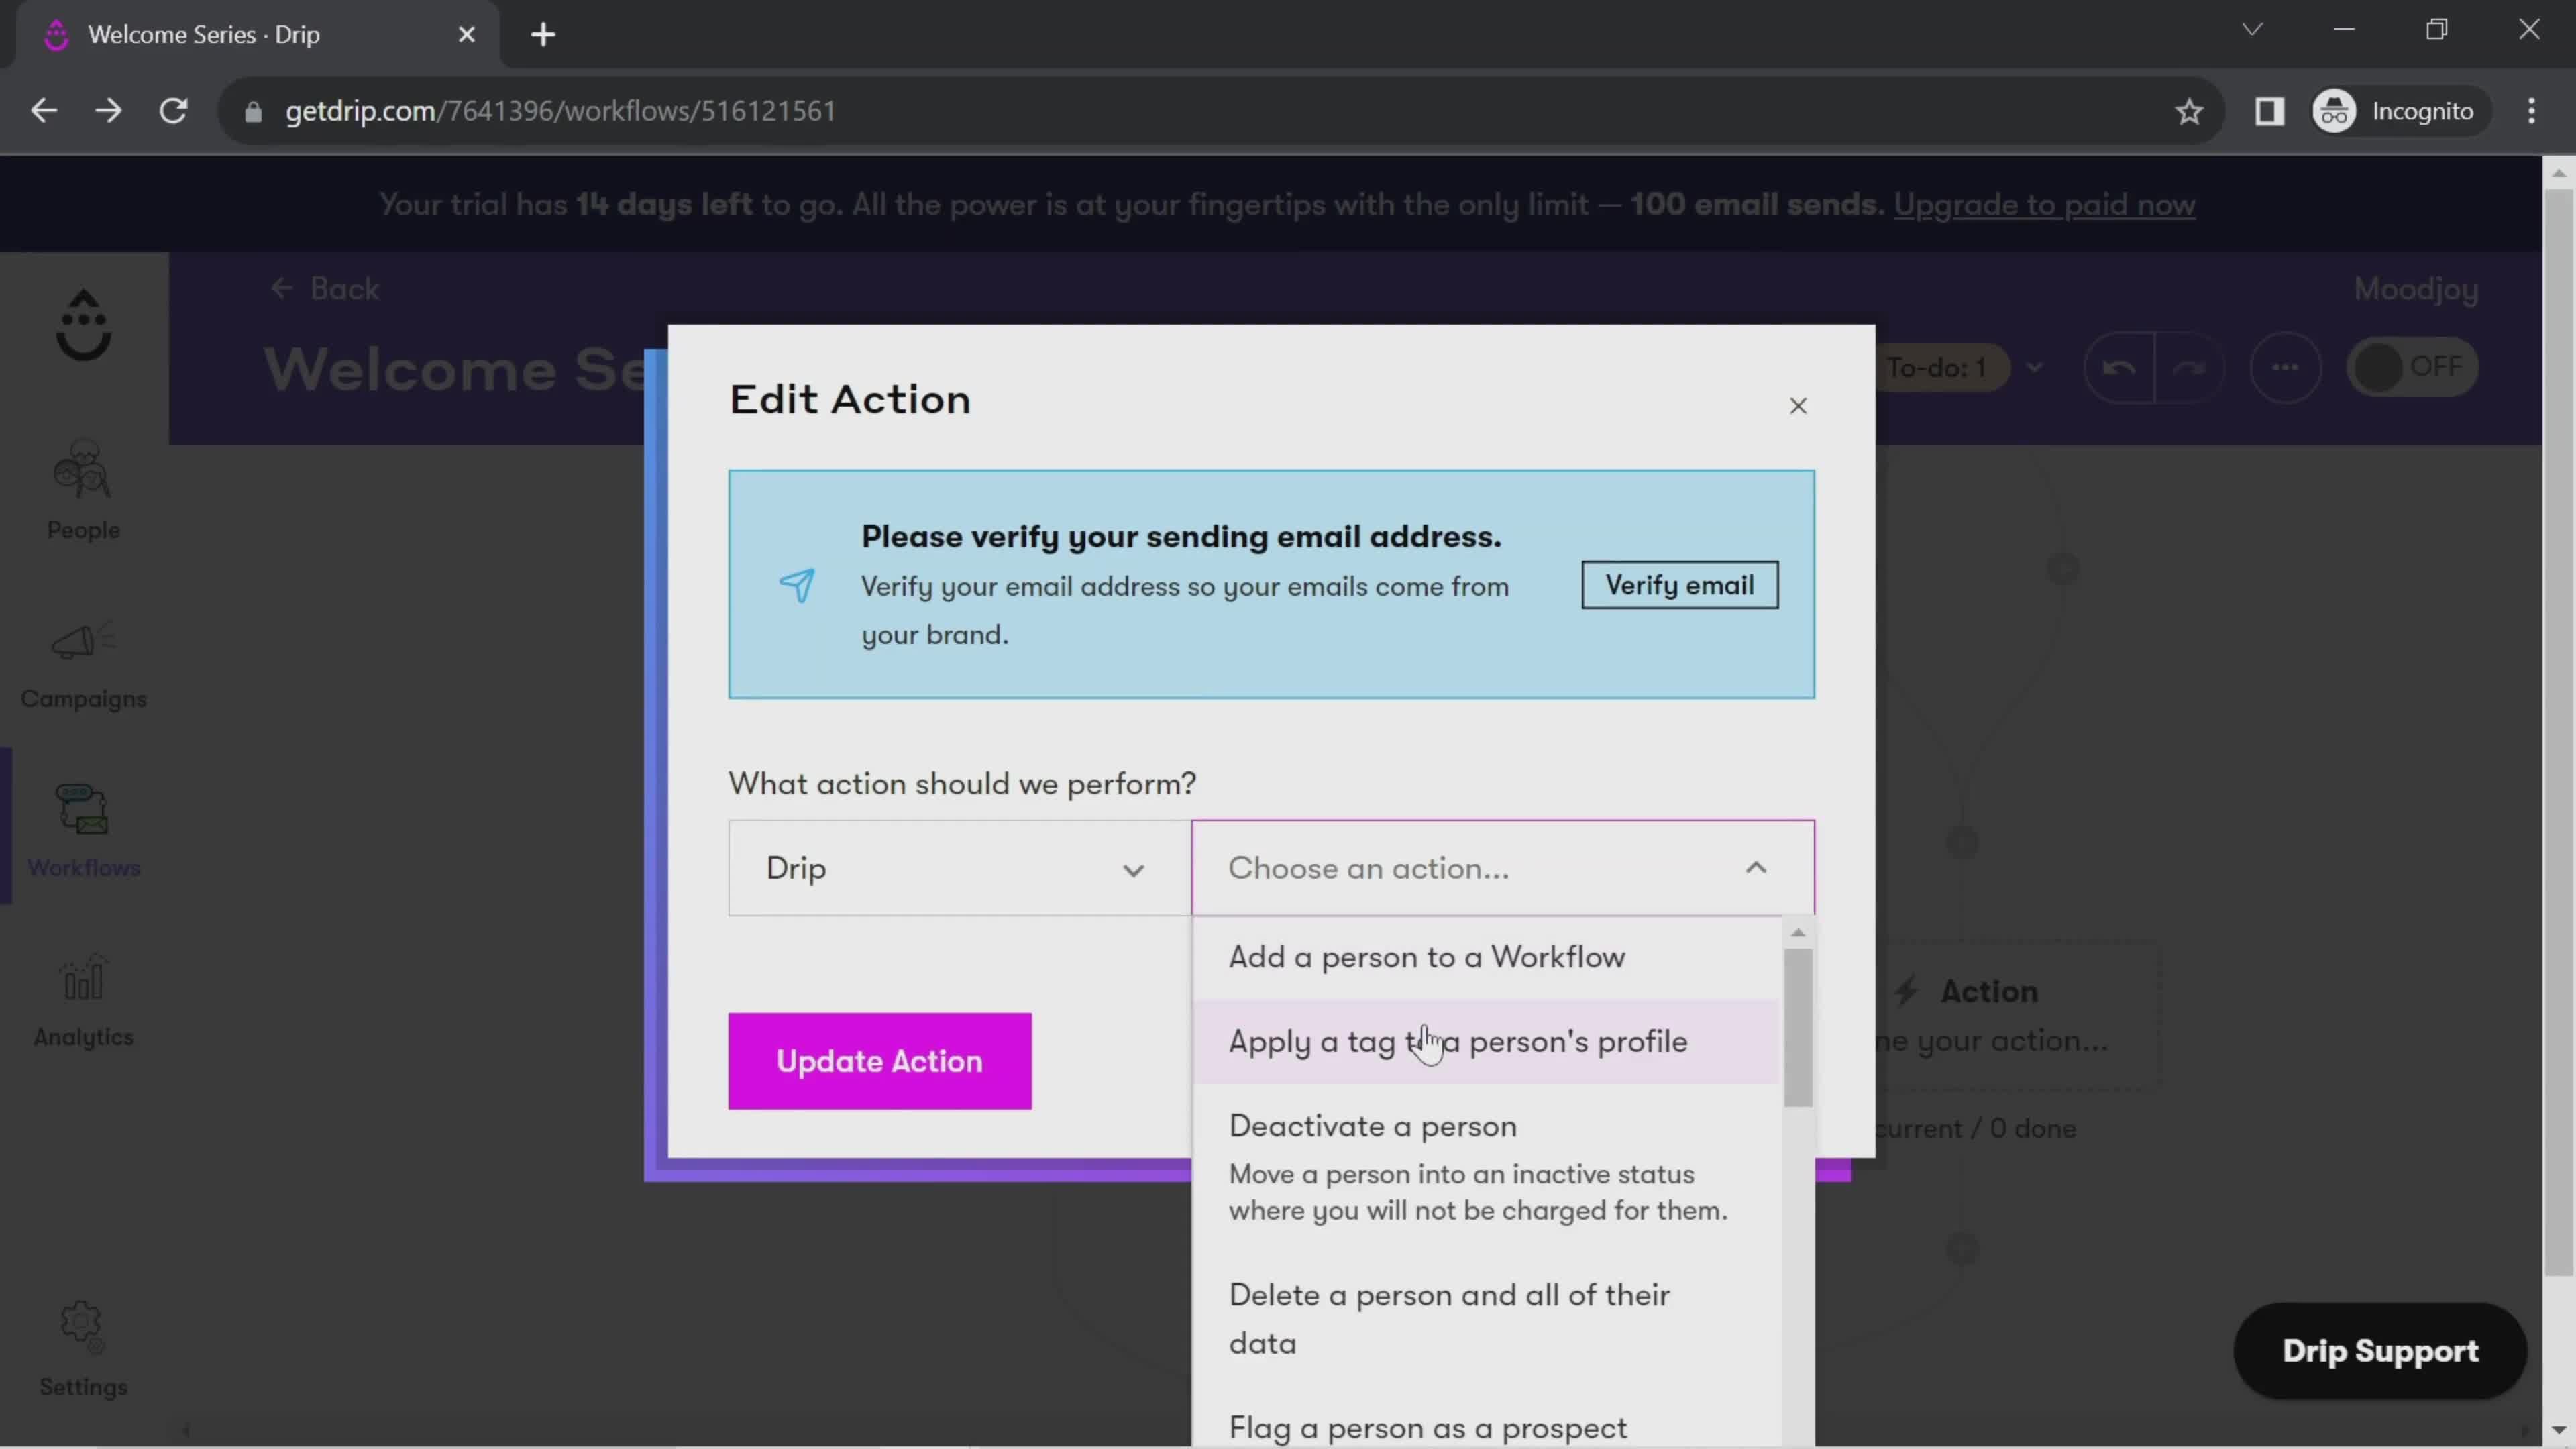This screenshot has width=2576, height=1449.
Task: Click the Back navigation link
Action: pos(324,288)
